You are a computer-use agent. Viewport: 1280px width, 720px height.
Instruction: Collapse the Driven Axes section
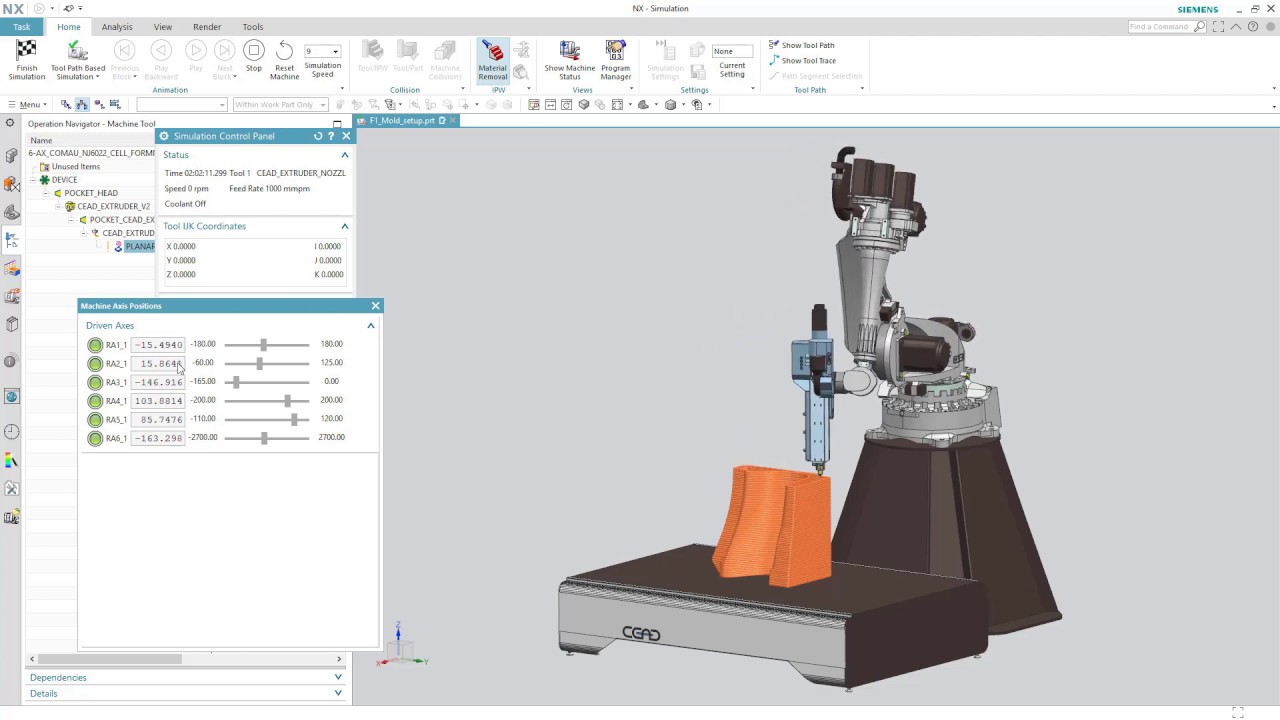click(371, 325)
